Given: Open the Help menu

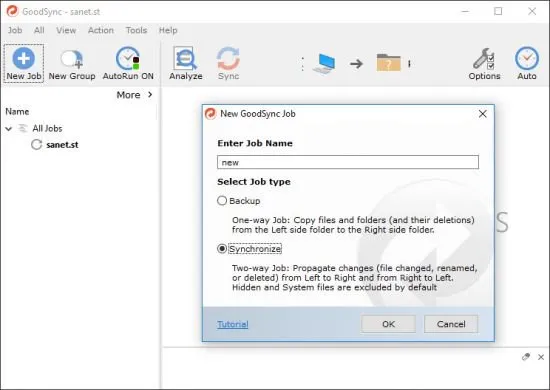Looking at the screenshot, I should [x=168, y=30].
